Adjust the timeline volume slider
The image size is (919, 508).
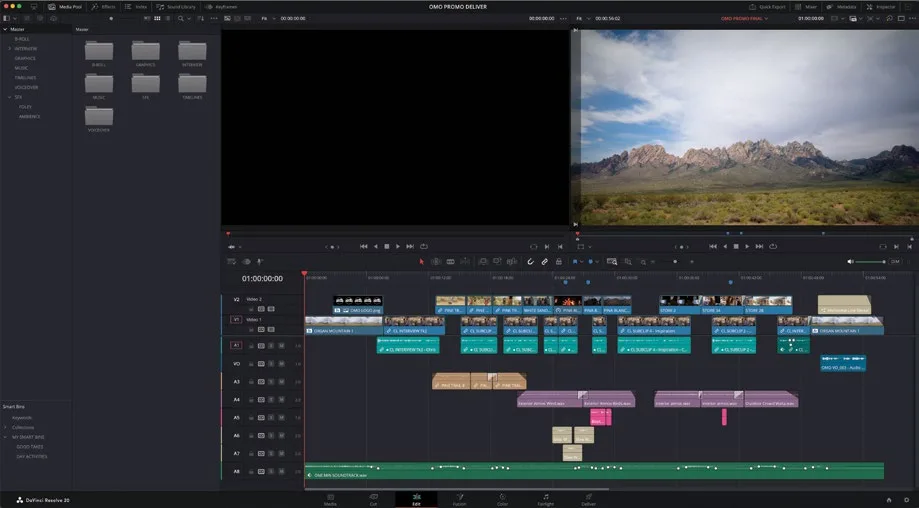(870, 261)
